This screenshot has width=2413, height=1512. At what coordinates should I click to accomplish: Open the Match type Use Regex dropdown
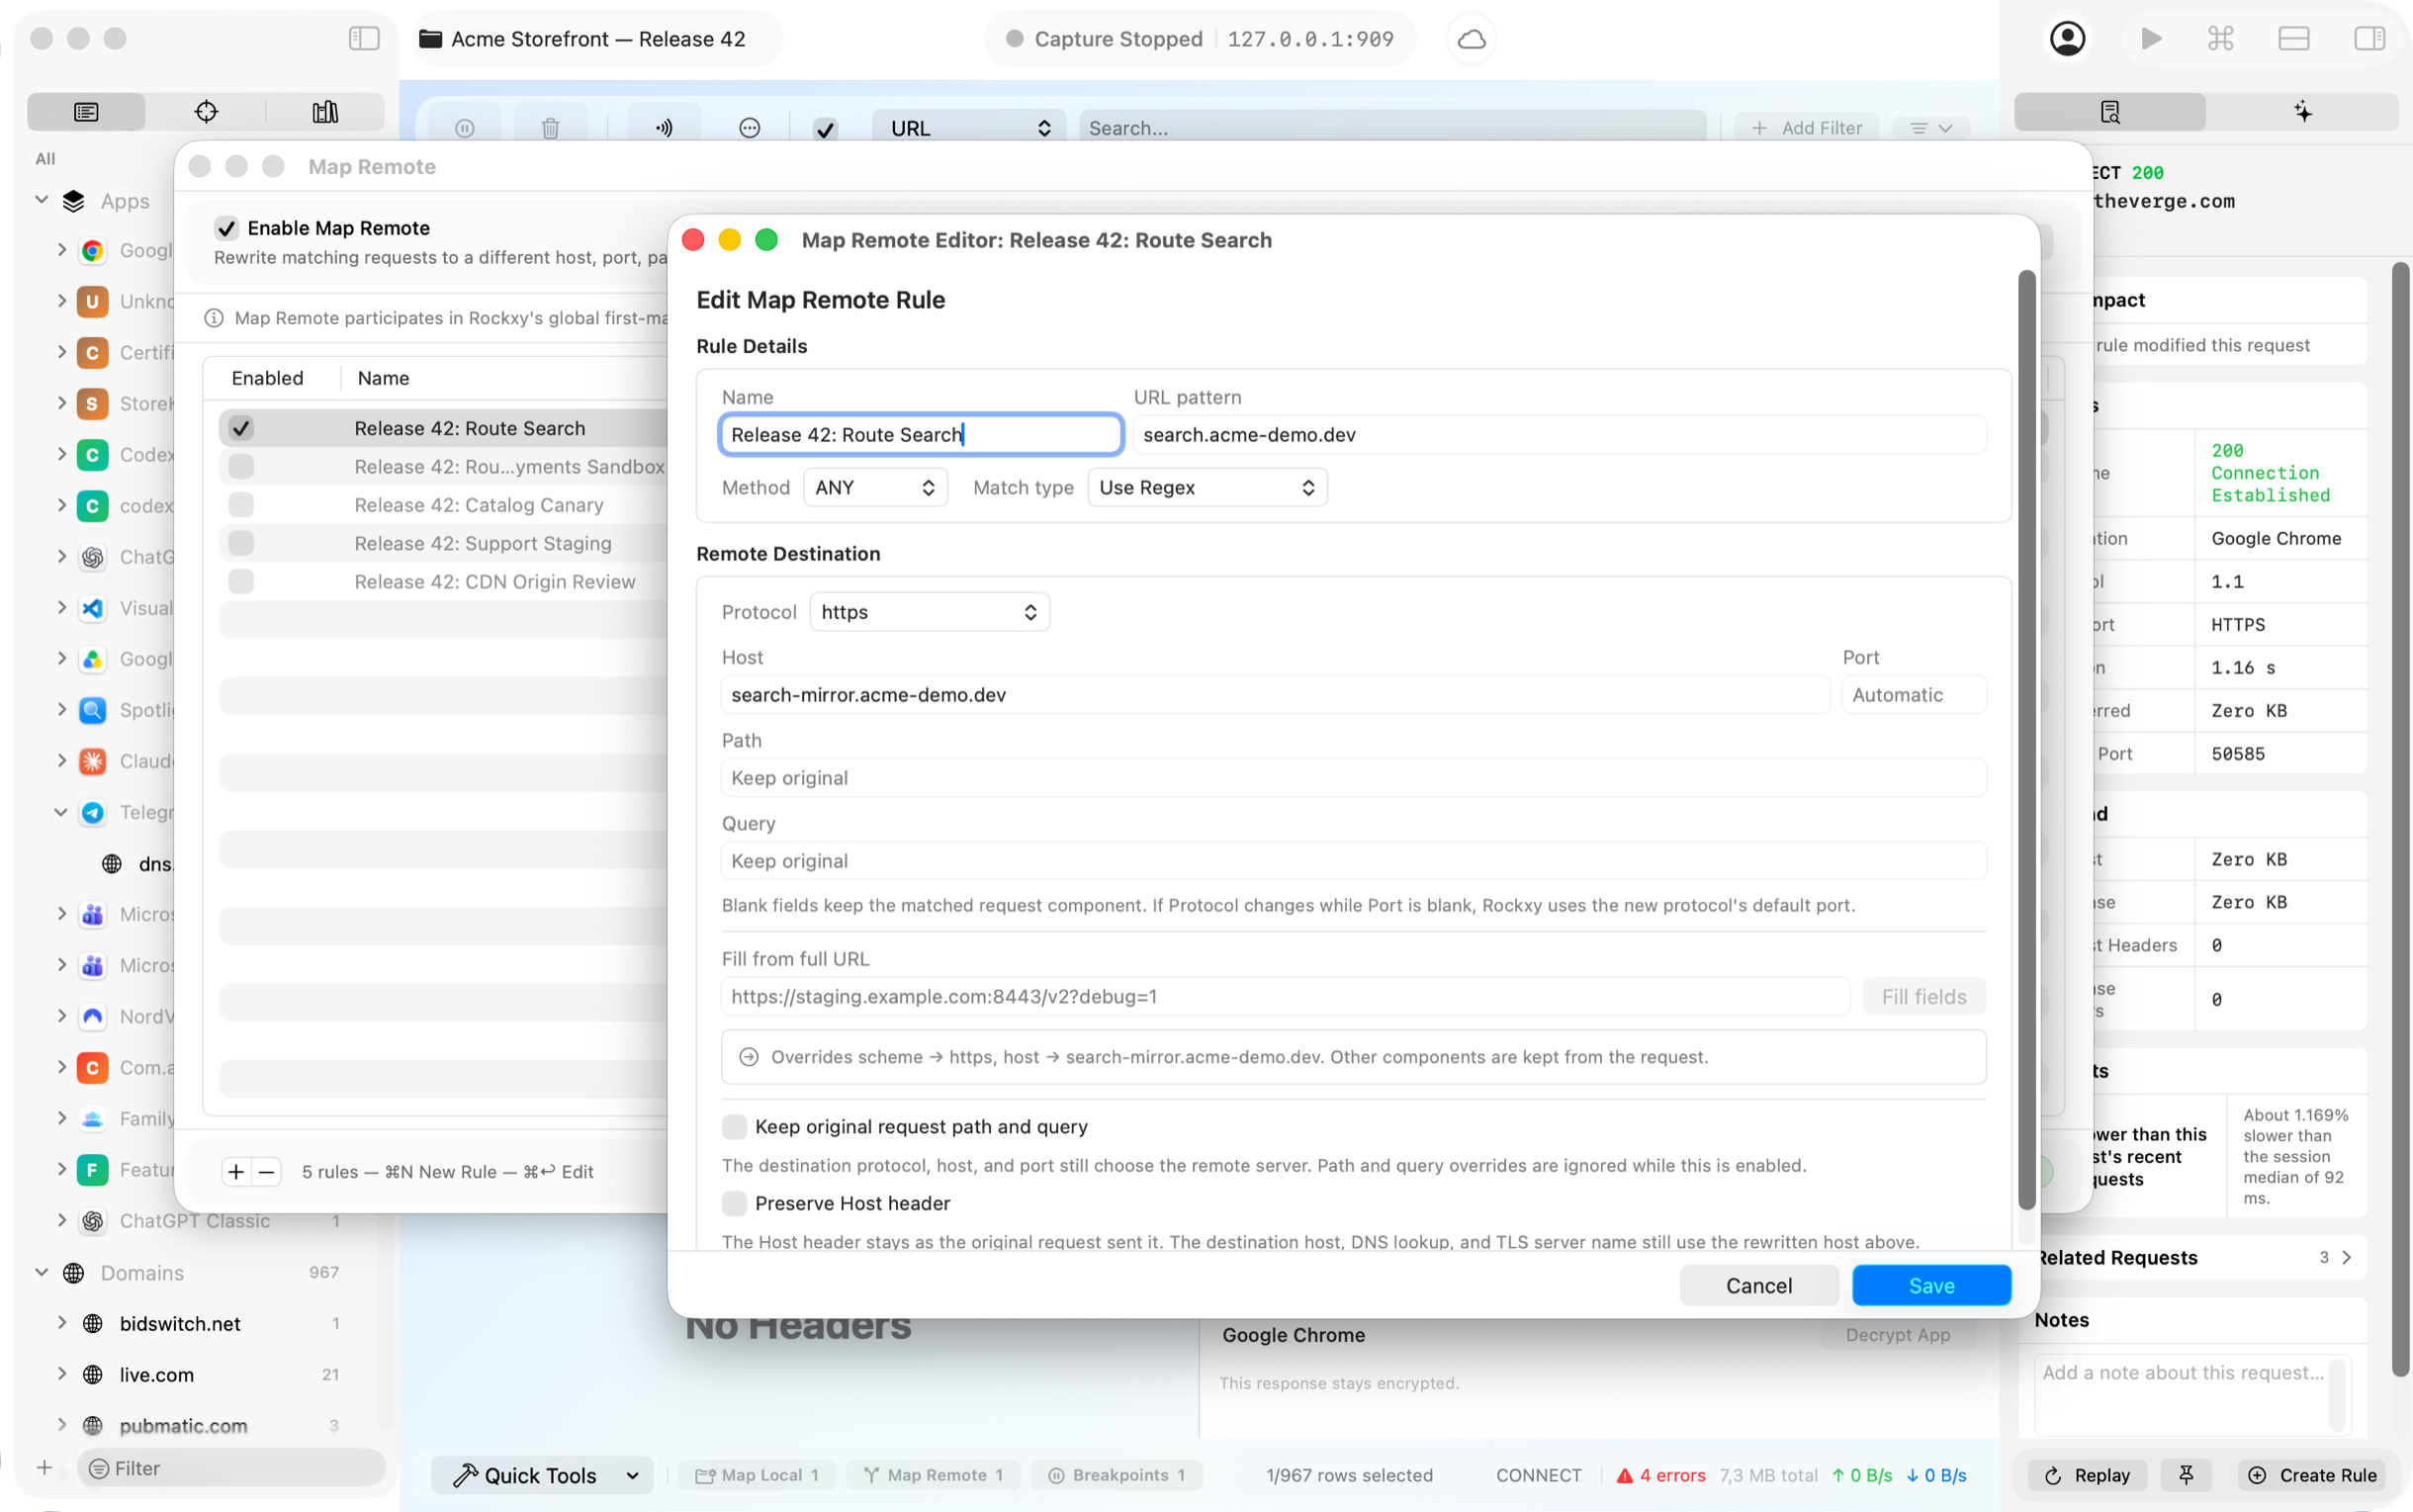tap(1207, 487)
